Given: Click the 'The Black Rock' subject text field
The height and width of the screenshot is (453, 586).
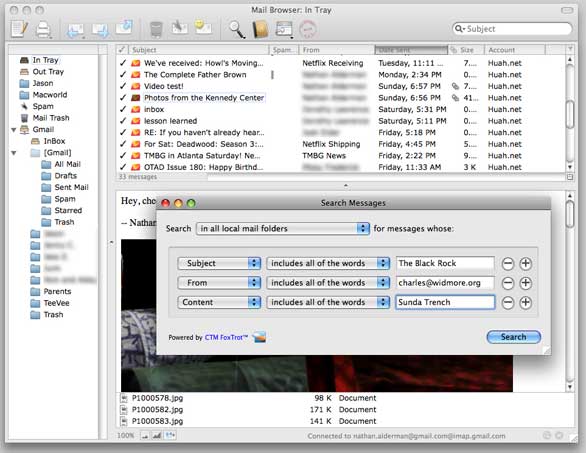Looking at the screenshot, I should click(x=445, y=263).
